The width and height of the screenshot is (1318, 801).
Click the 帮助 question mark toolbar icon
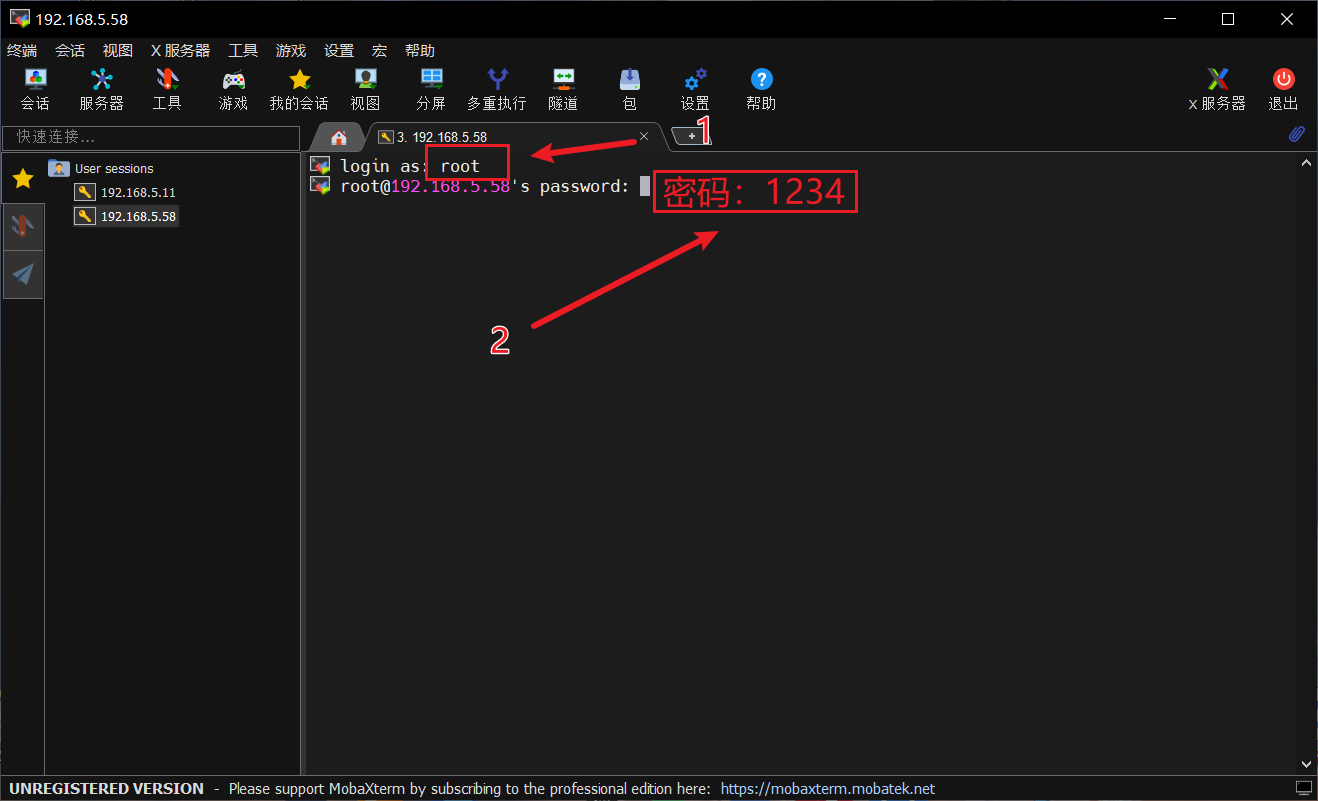tap(761, 89)
